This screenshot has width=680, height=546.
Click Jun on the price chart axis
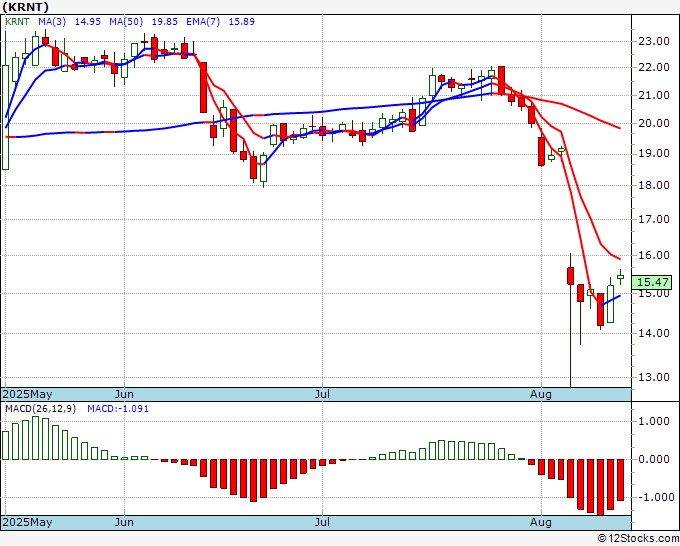coord(124,394)
